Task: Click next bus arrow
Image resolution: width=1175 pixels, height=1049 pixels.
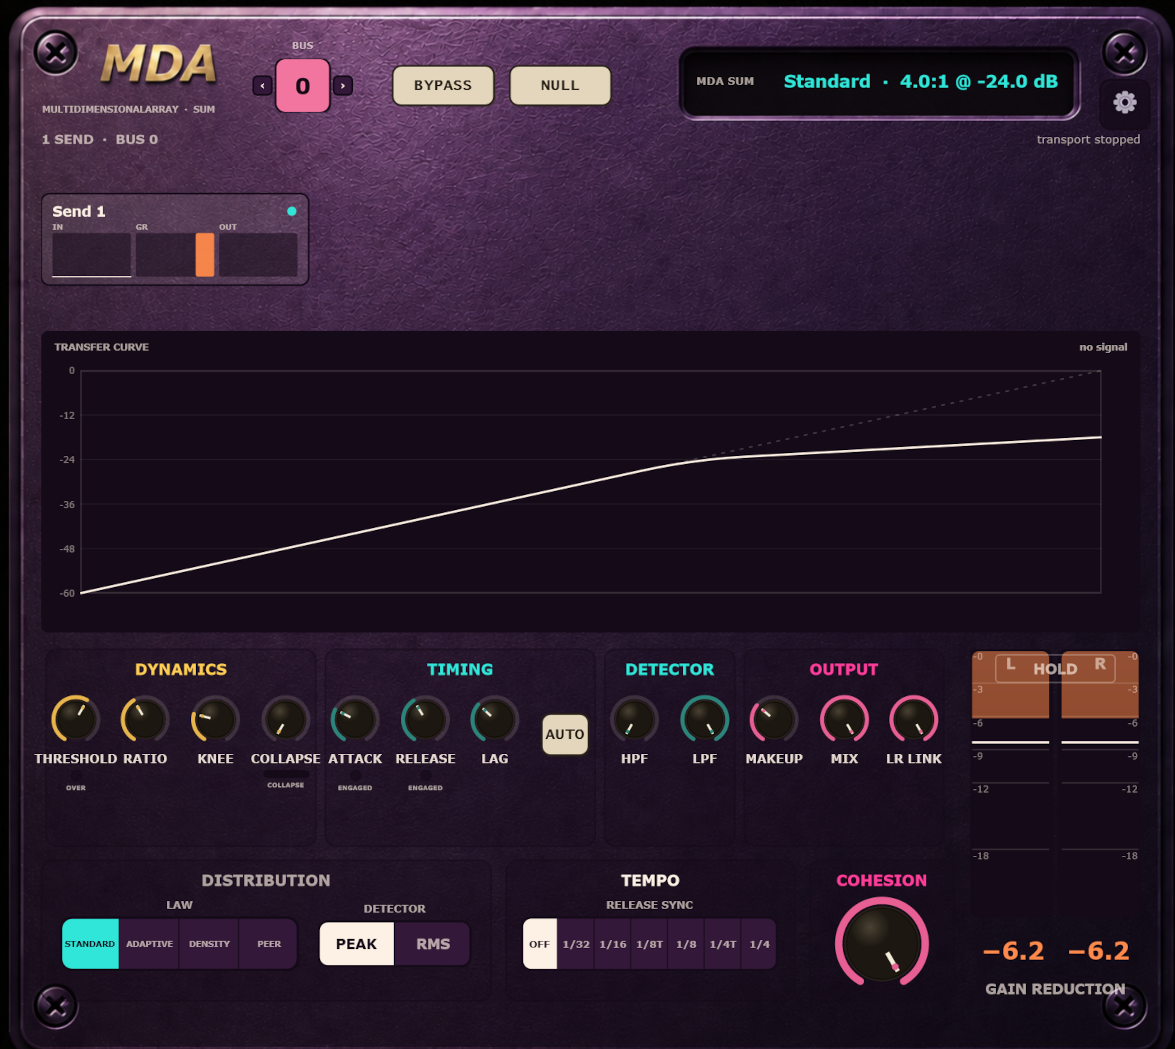Action: tap(342, 85)
